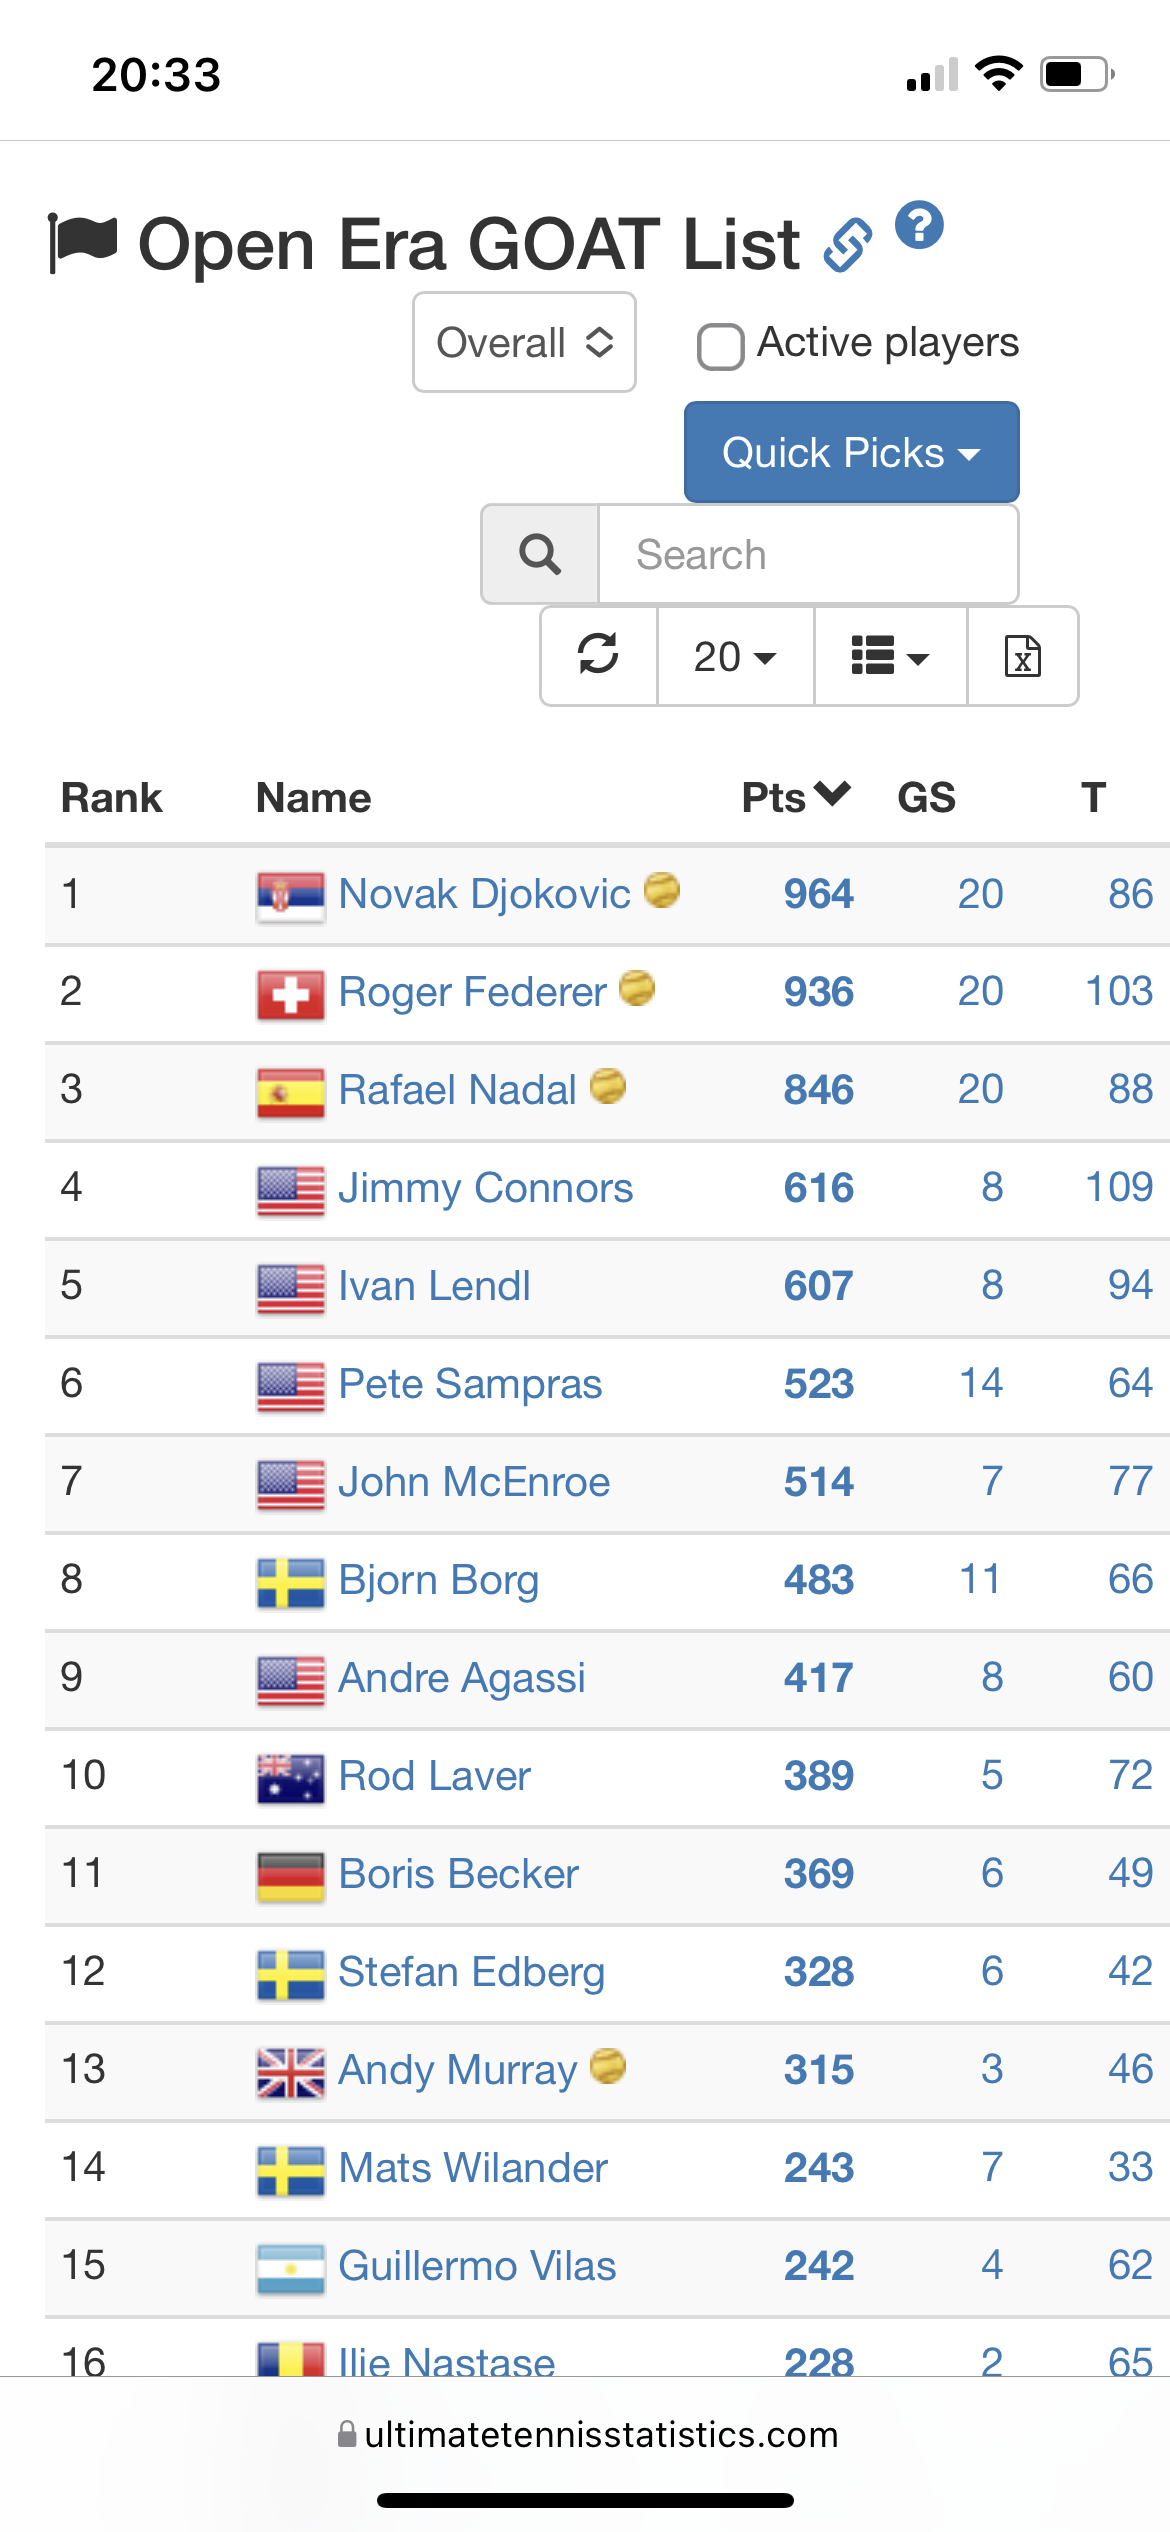Click the magnifier search icon
This screenshot has height=2532, width=1170.
coord(540,554)
